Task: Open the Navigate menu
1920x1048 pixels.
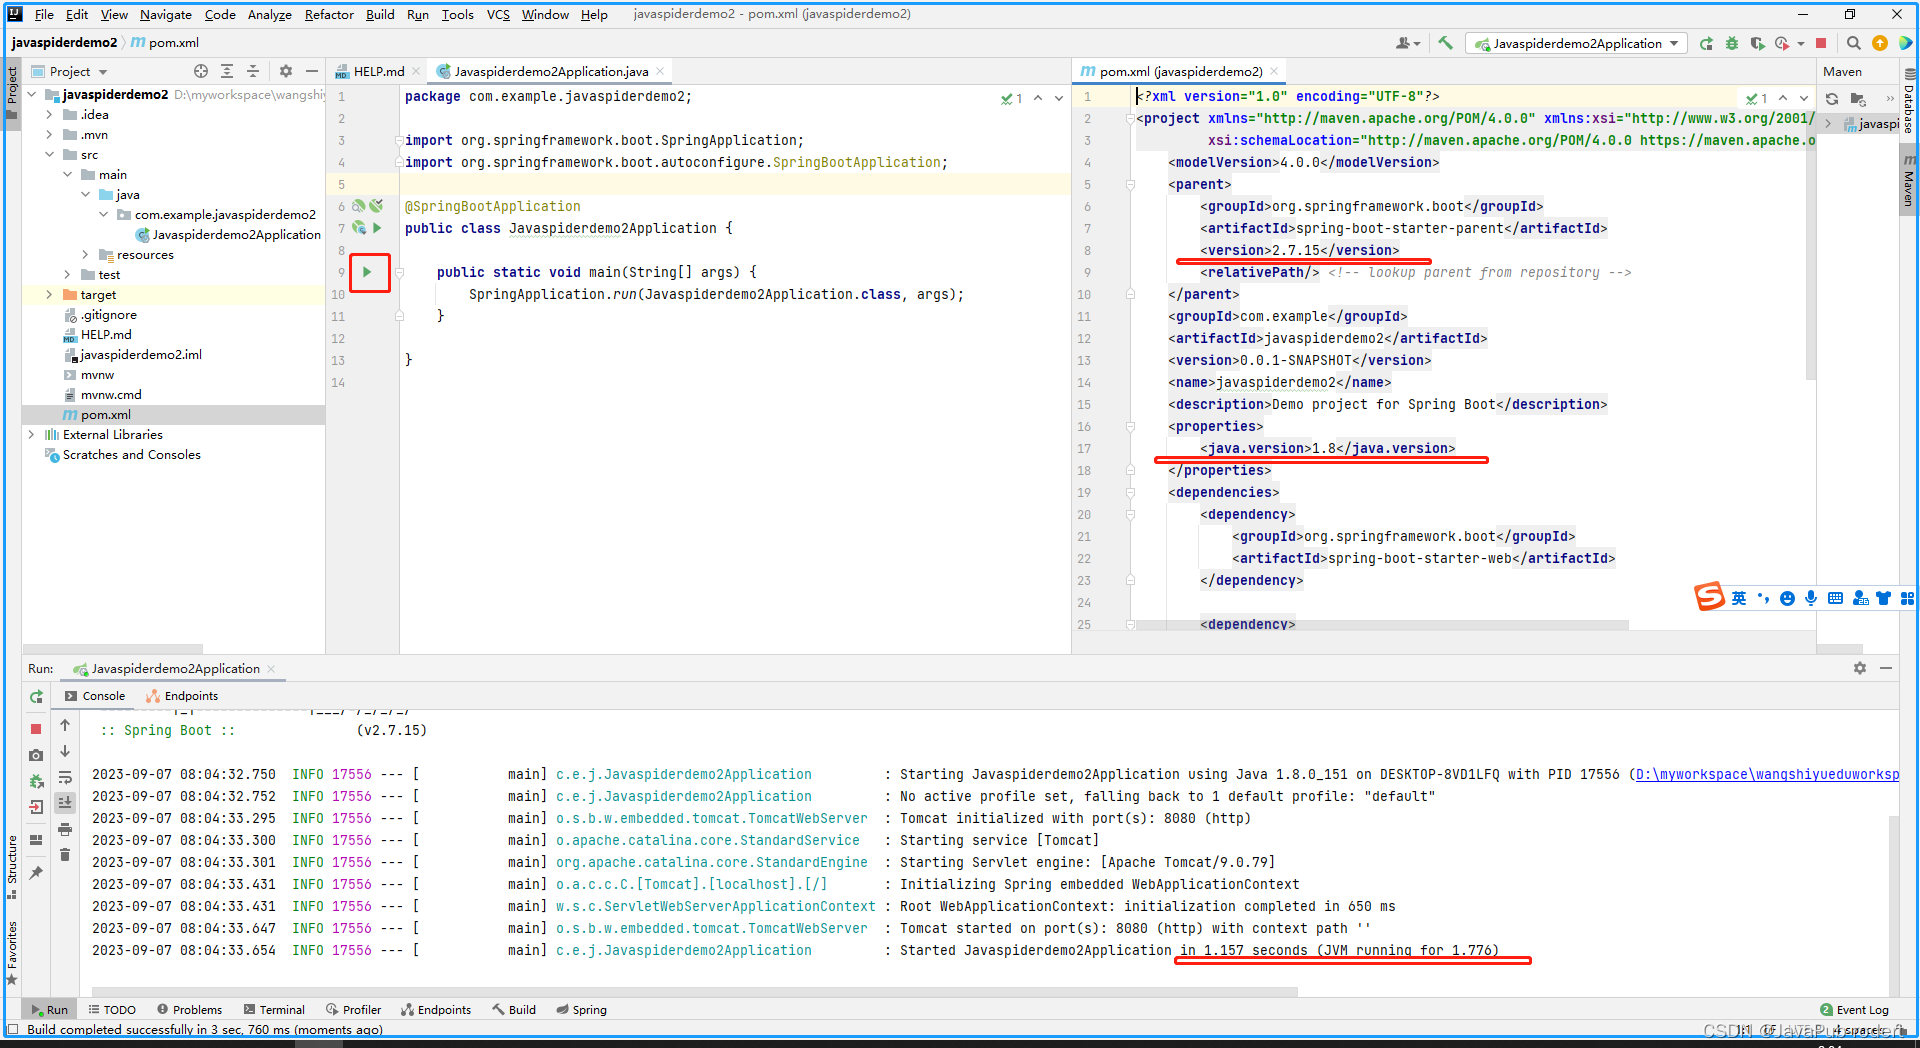Action: pos(166,14)
